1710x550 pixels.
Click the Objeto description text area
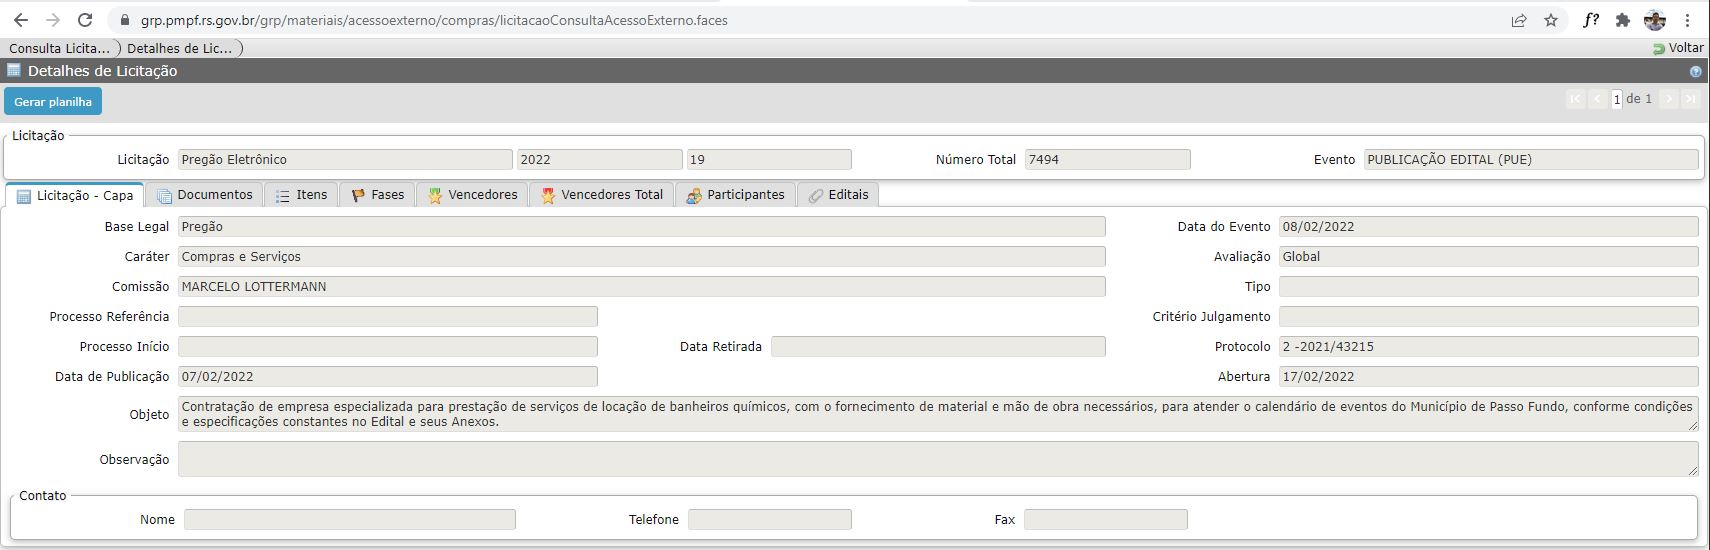point(937,414)
